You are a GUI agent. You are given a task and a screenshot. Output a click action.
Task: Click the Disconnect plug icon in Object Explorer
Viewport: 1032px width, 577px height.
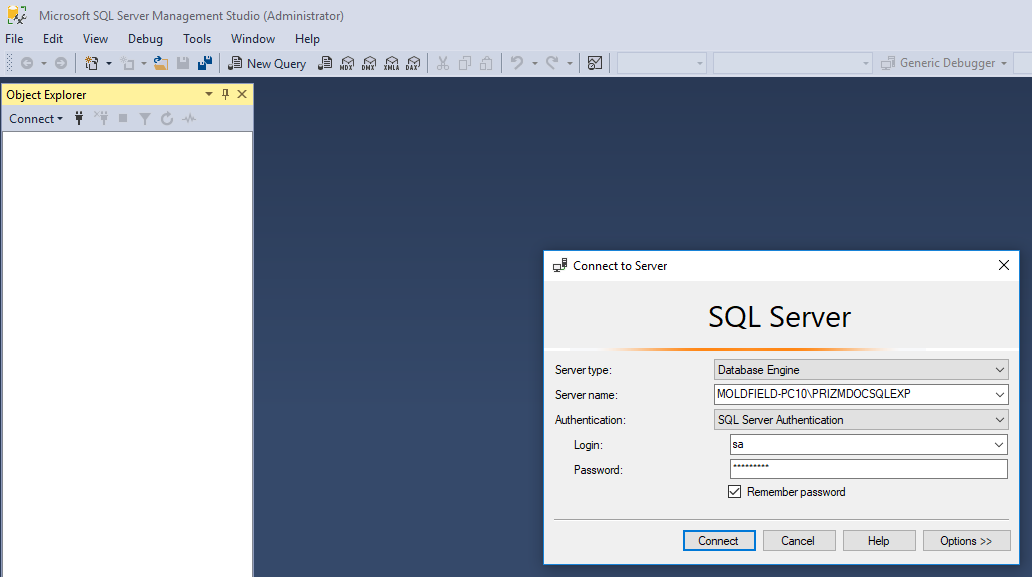[x=101, y=118]
